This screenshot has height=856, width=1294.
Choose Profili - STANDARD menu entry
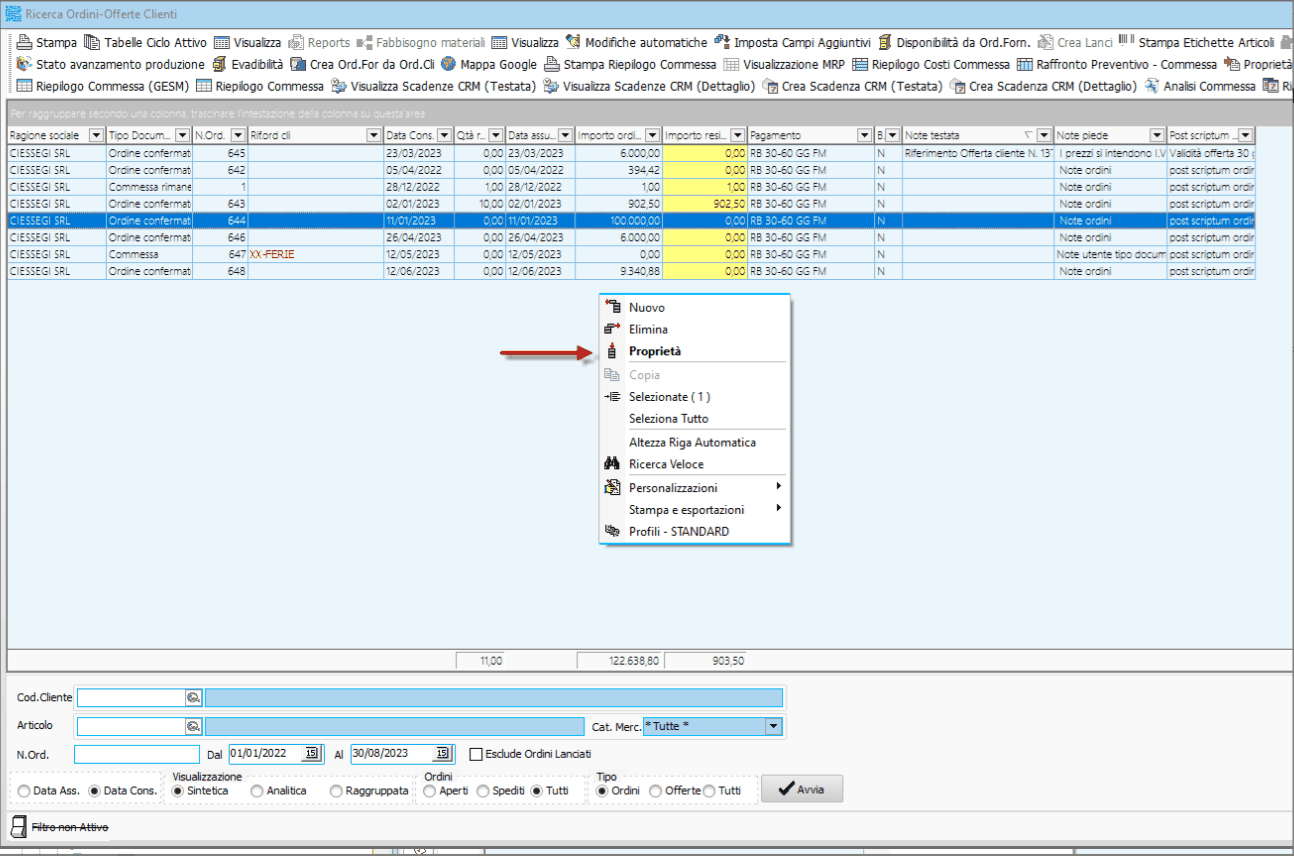[695, 532]
